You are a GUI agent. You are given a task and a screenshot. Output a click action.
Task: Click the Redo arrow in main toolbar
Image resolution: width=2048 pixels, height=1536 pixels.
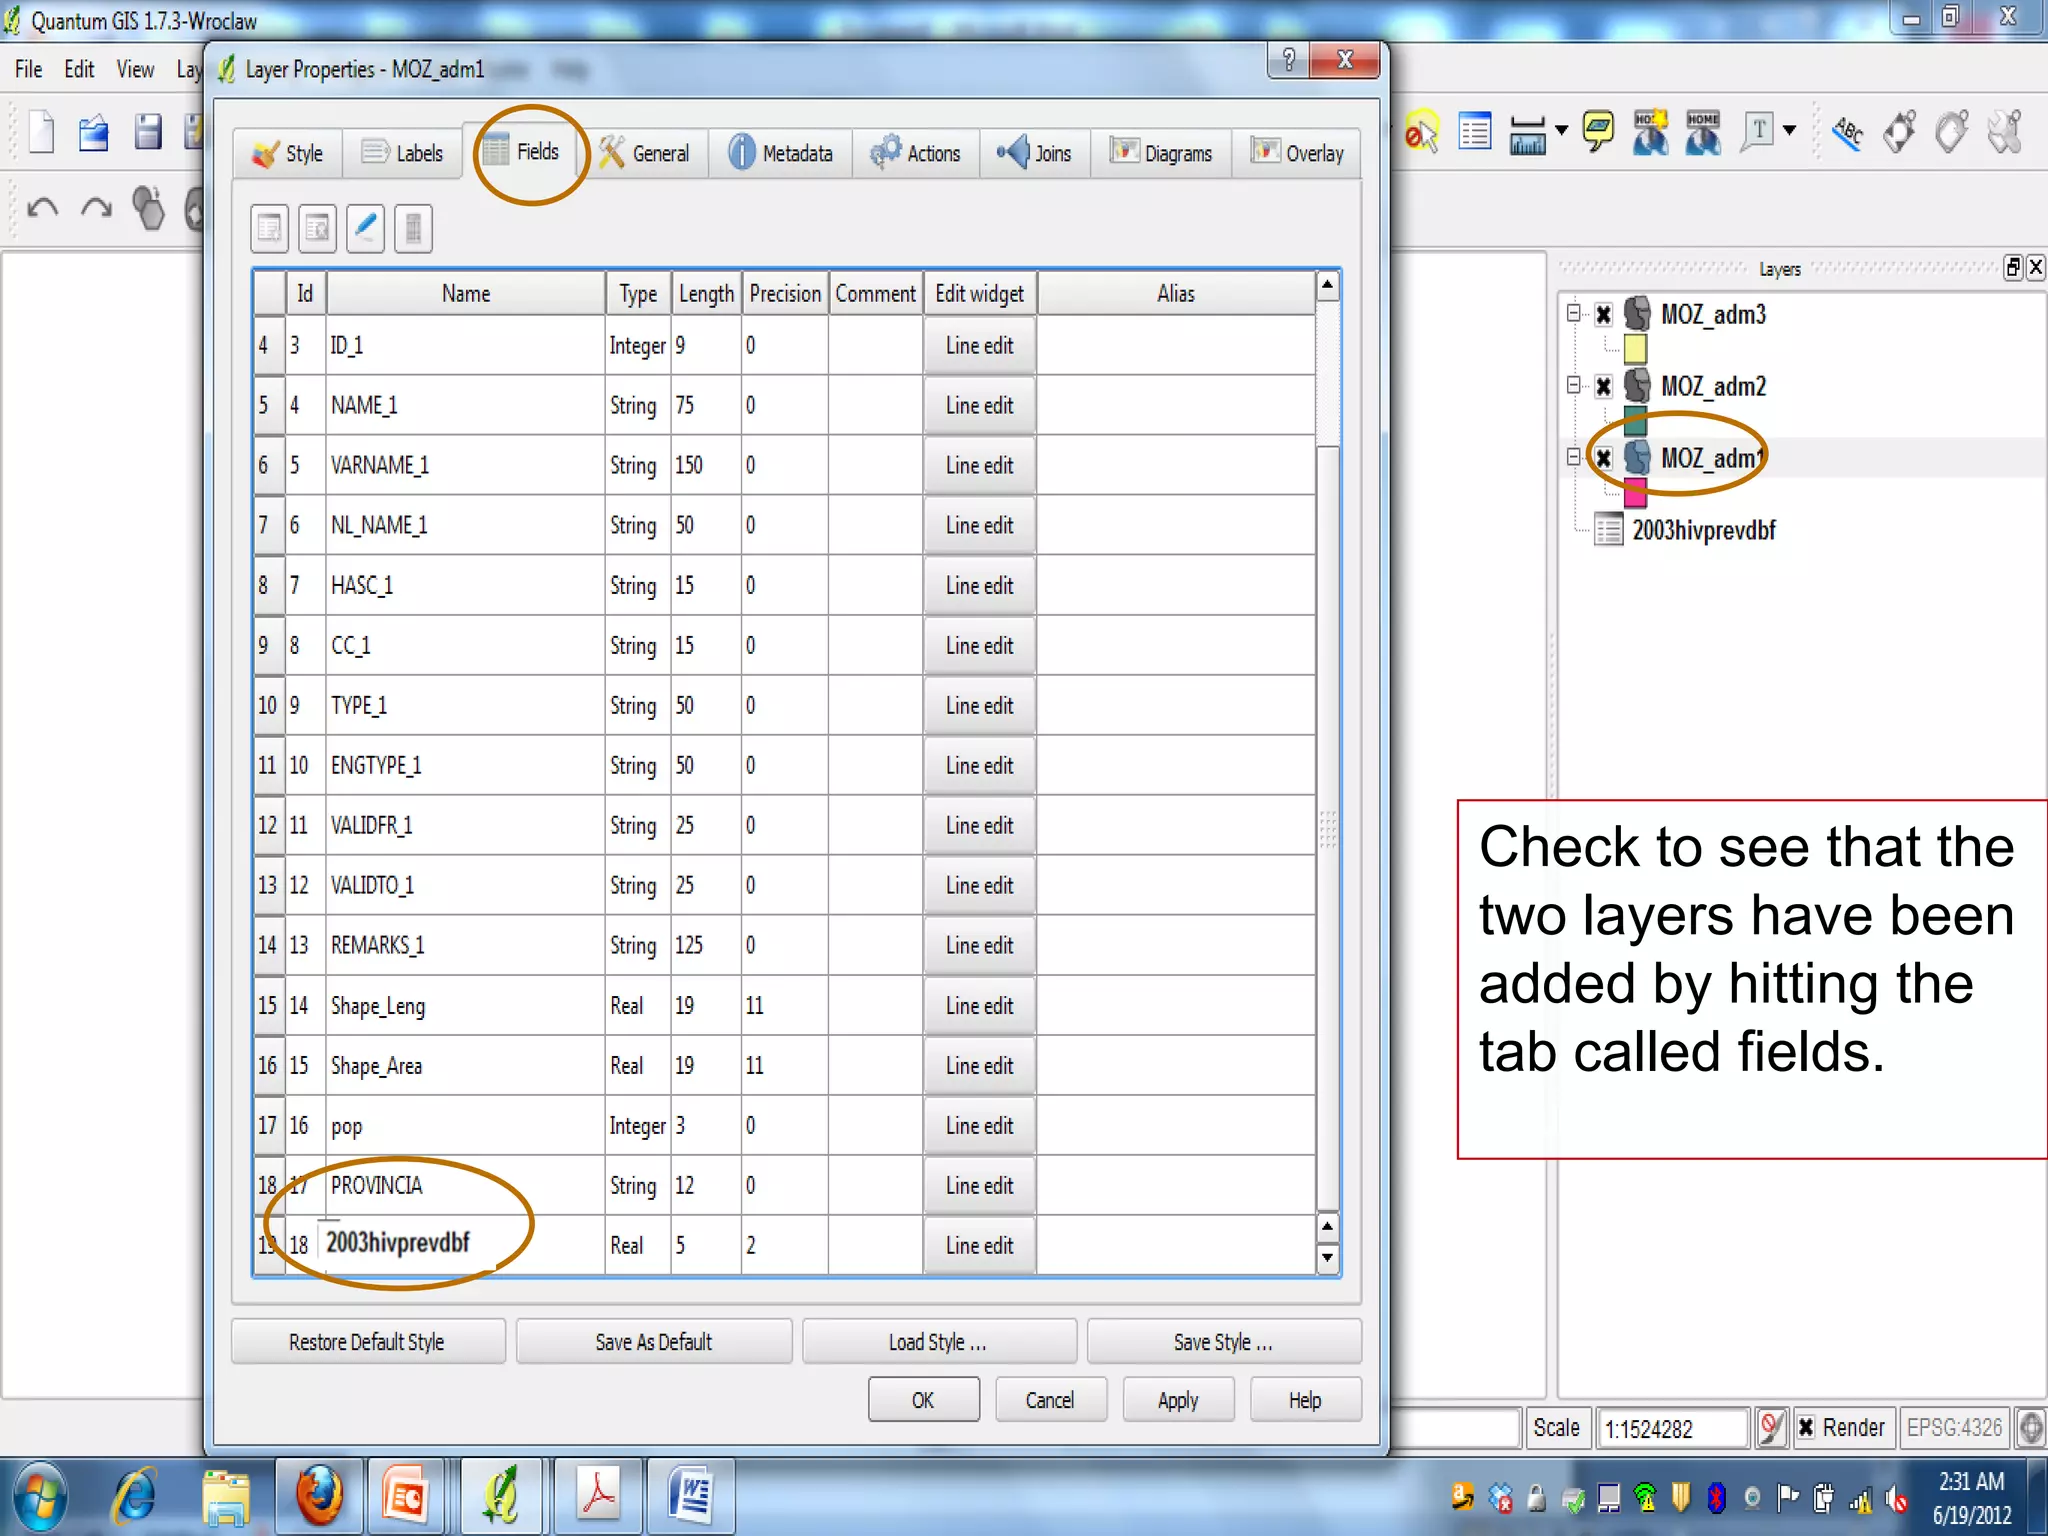[96, 208]
